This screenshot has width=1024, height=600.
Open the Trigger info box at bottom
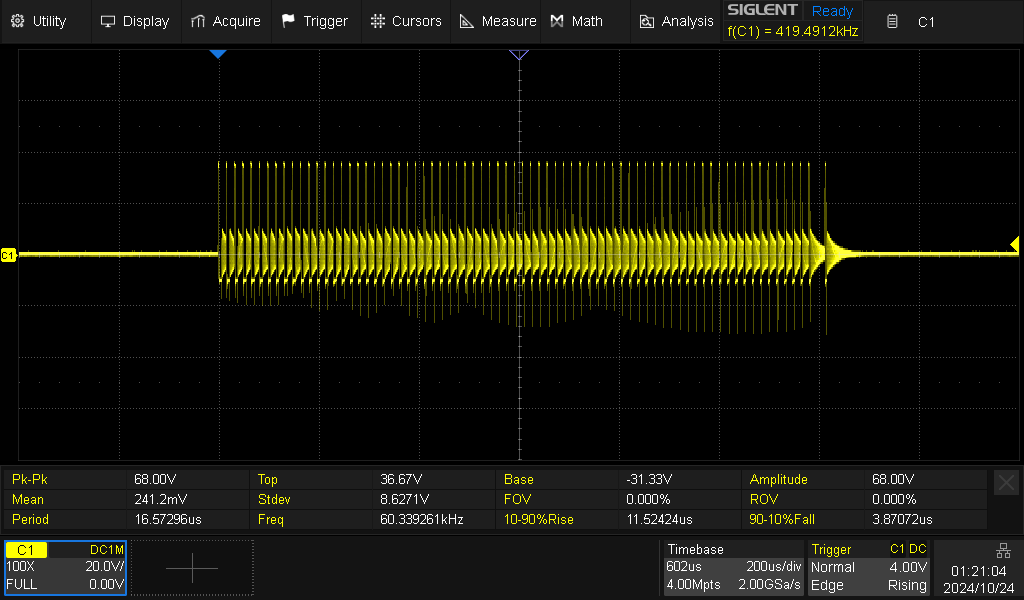point(869,567)
